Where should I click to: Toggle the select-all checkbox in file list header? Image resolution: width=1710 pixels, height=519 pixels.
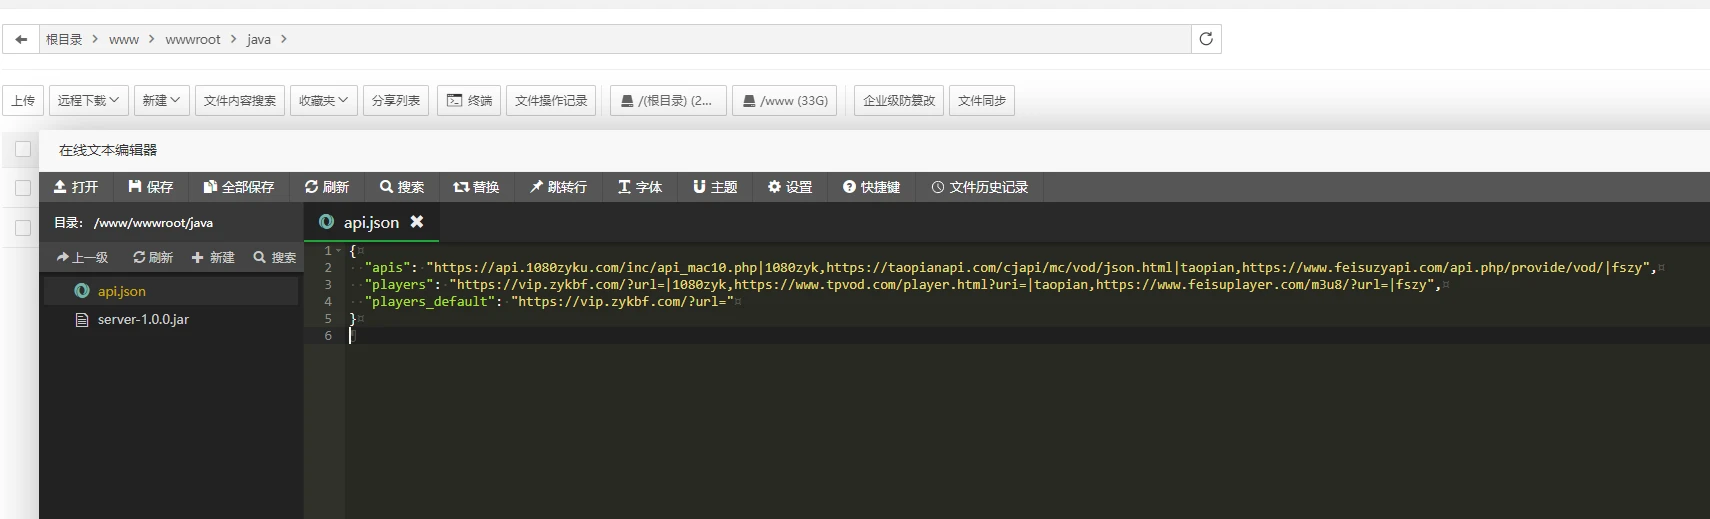(x=23, y=149)
